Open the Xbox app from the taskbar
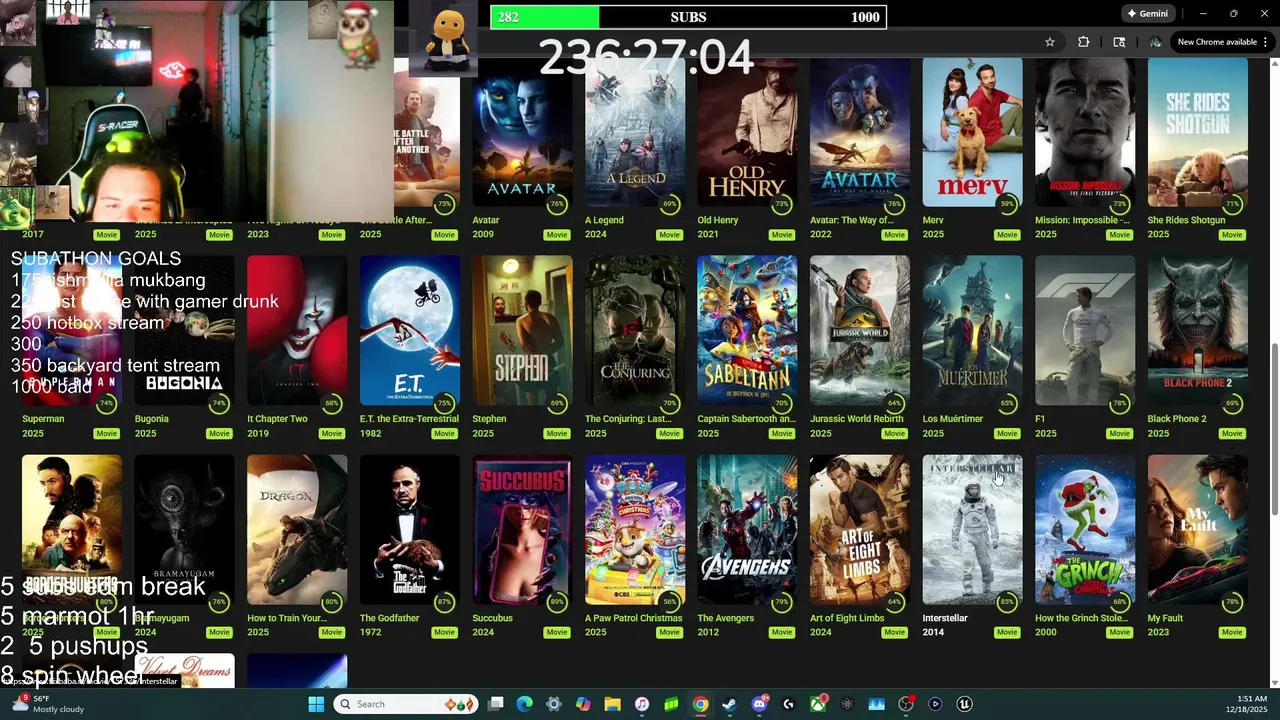This screenshot has height=720, width=1280. pos(818,704)
